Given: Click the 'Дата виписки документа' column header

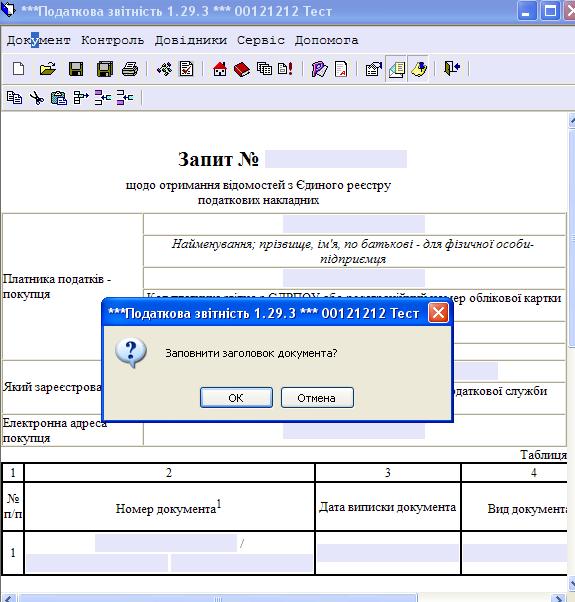Looking at the screenshot, I should (387, 507).
